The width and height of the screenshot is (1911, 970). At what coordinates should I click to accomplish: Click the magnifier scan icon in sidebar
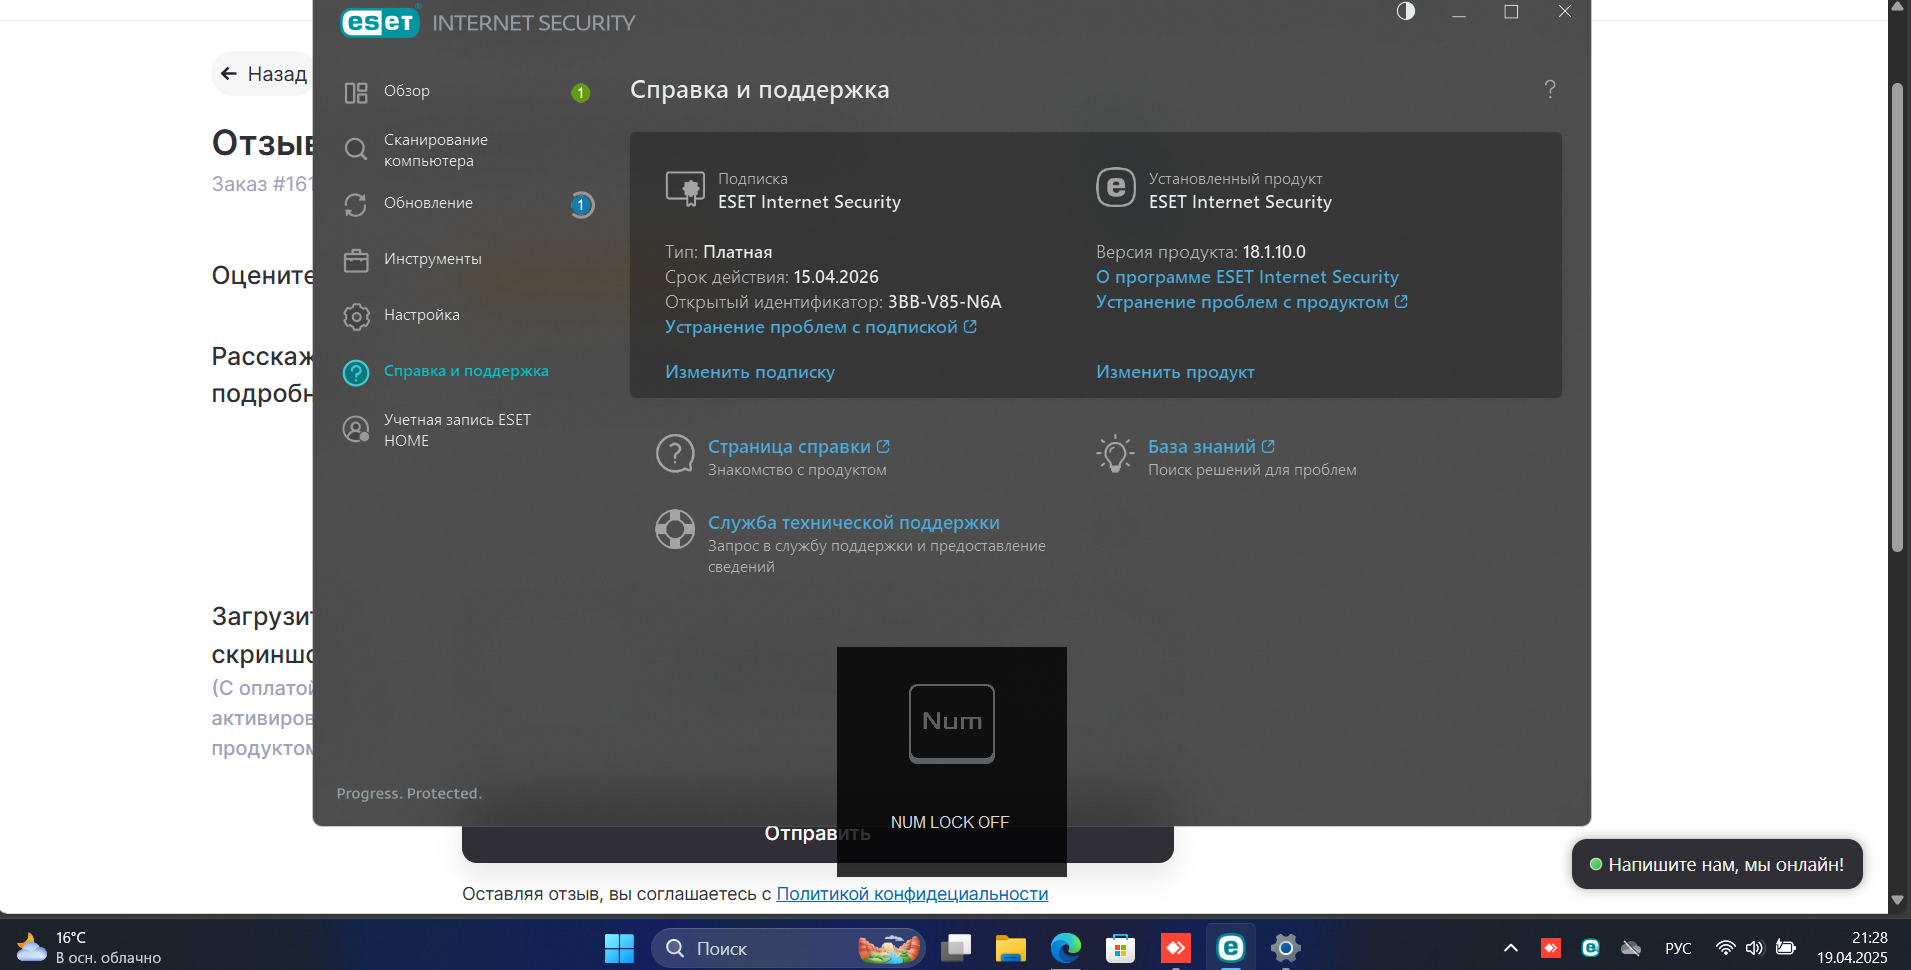pos(356,150)
